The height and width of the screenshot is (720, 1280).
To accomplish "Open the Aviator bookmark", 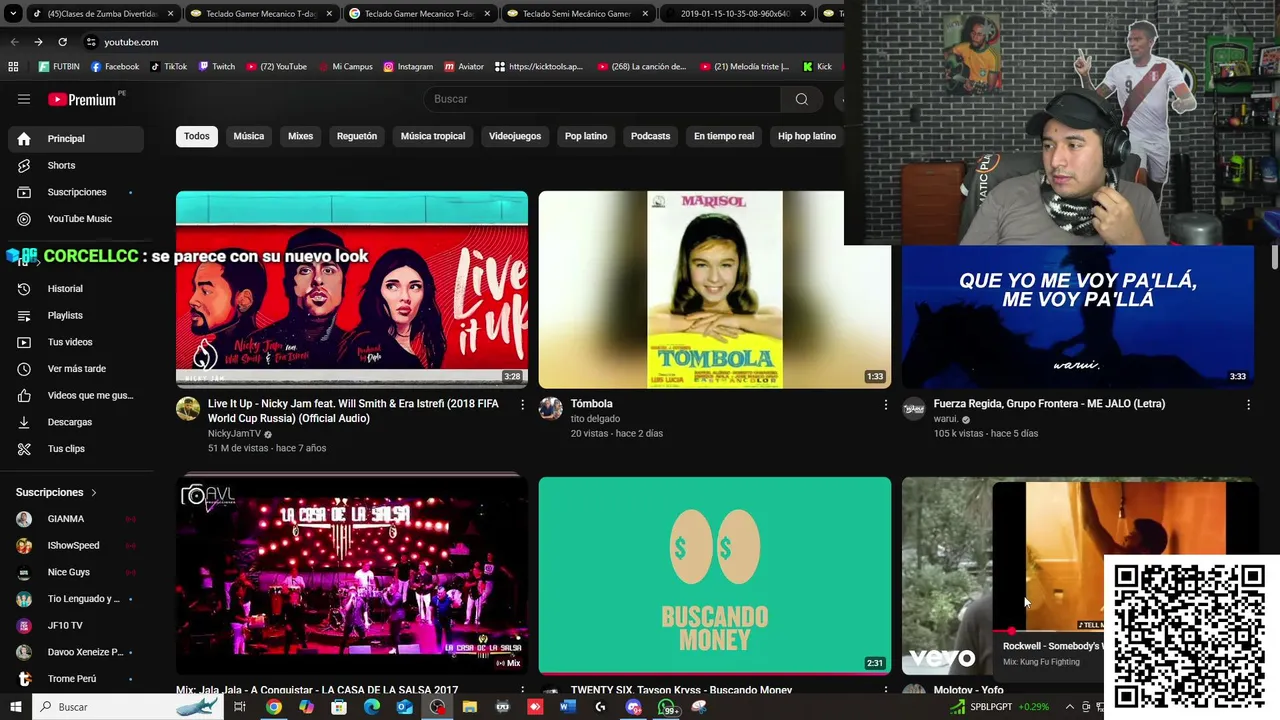I will point(464,67).
